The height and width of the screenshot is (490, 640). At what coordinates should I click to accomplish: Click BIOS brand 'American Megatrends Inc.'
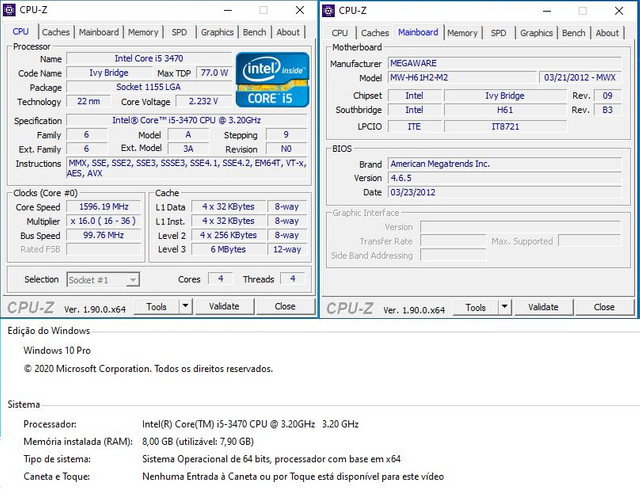click(x=505, y=164)
